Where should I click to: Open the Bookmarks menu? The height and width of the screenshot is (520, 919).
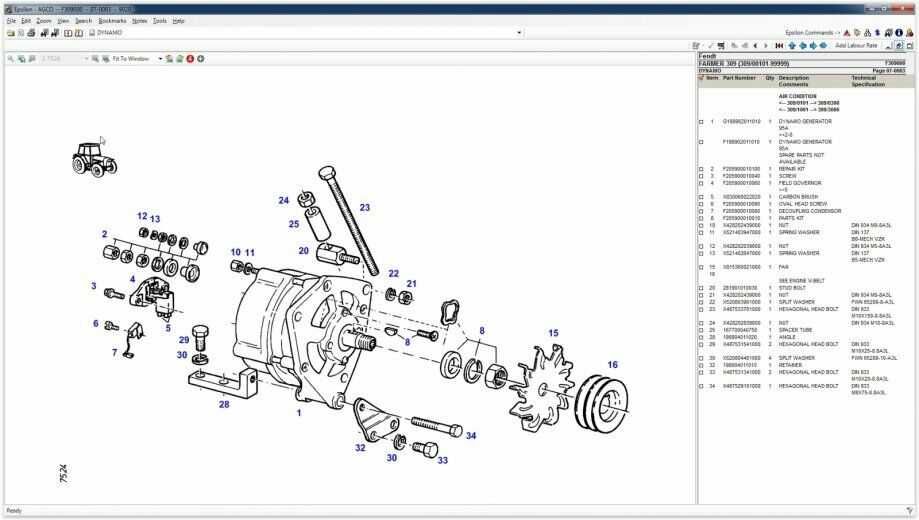click(x=112, y=21)
